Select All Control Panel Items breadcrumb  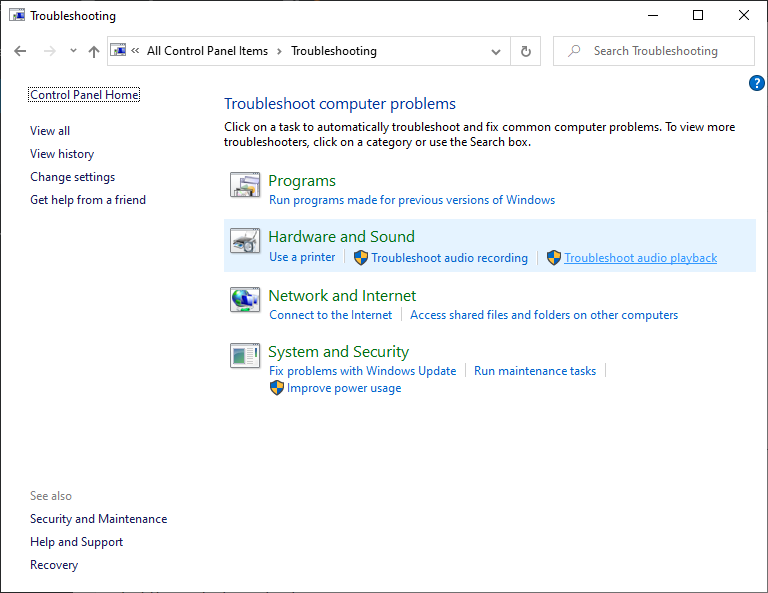point(207,51)
